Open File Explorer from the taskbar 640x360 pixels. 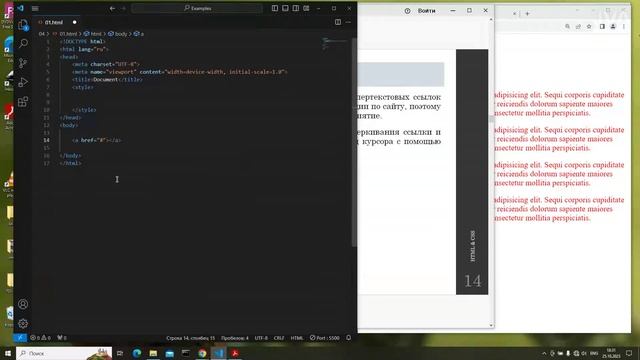tap(153, 353)
